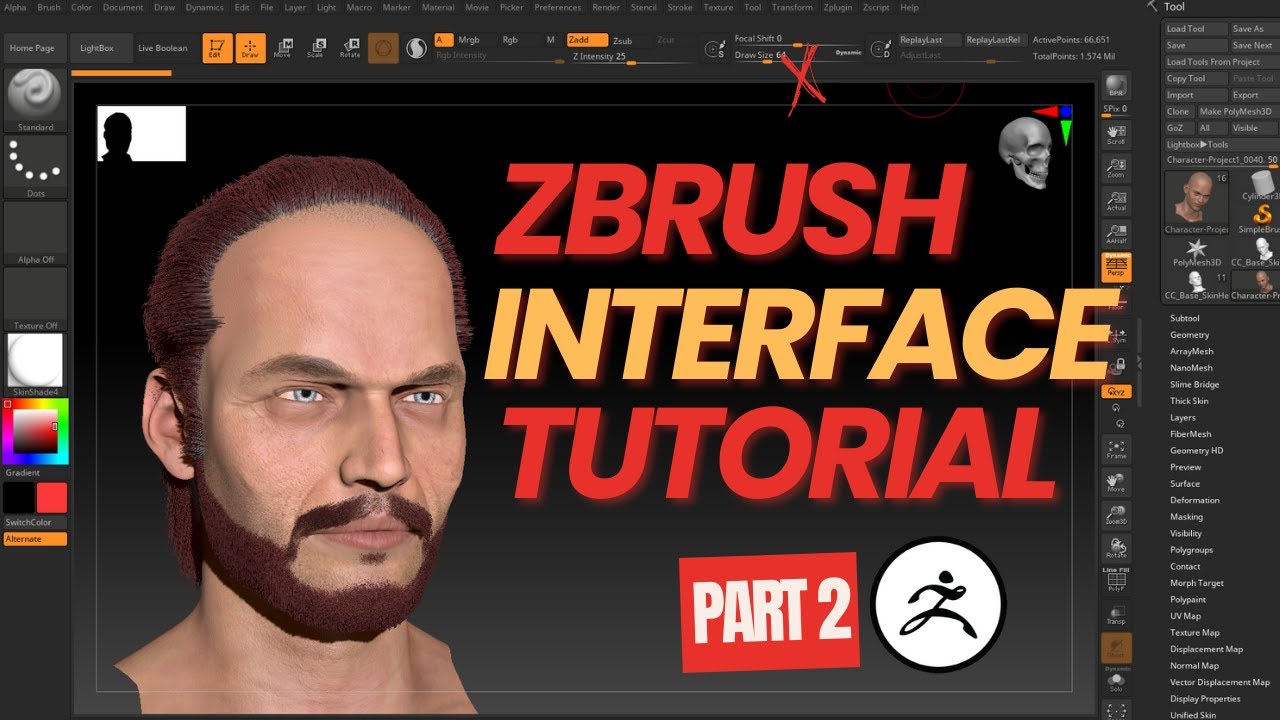
Task: Select the Rotate transform icon in top shelf
Action: (x=350, y=48)
